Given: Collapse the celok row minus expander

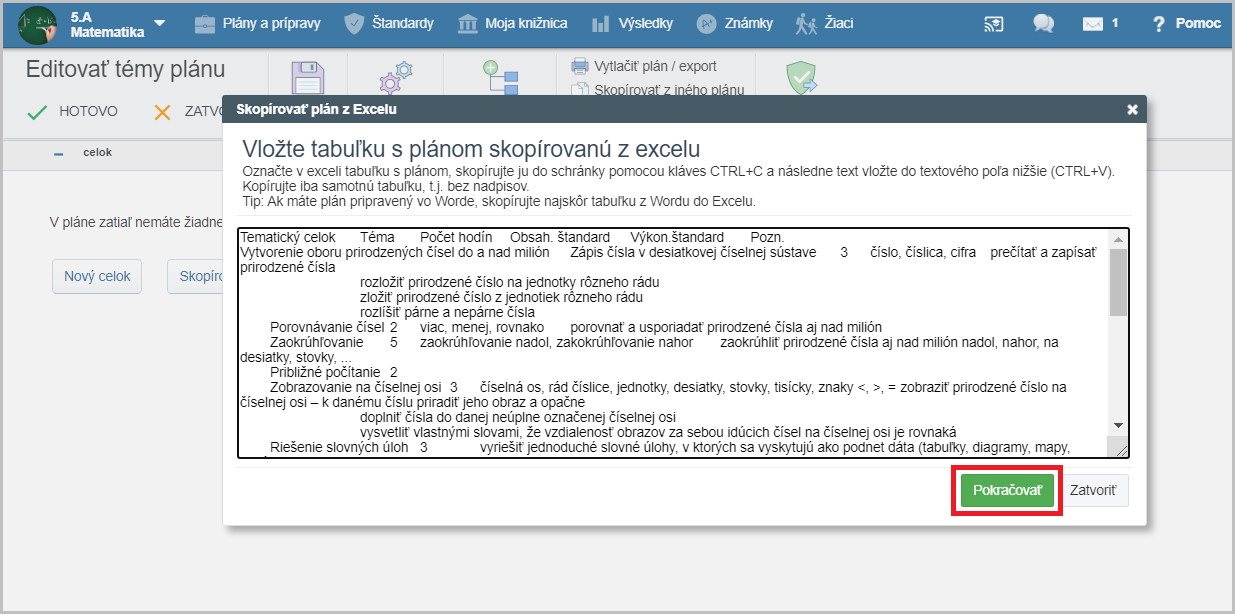Looking at the screenshot, I should (x=58, y=153).
